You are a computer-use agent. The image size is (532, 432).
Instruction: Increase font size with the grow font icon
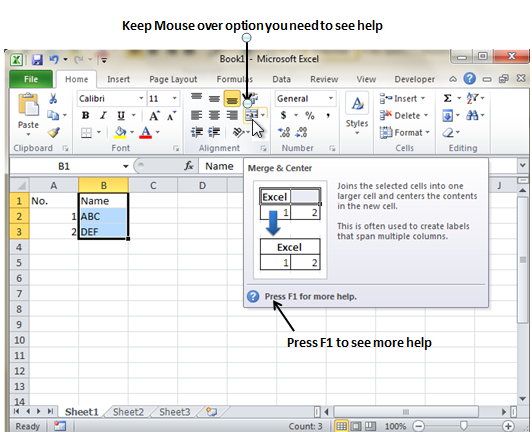click(154, 116)
